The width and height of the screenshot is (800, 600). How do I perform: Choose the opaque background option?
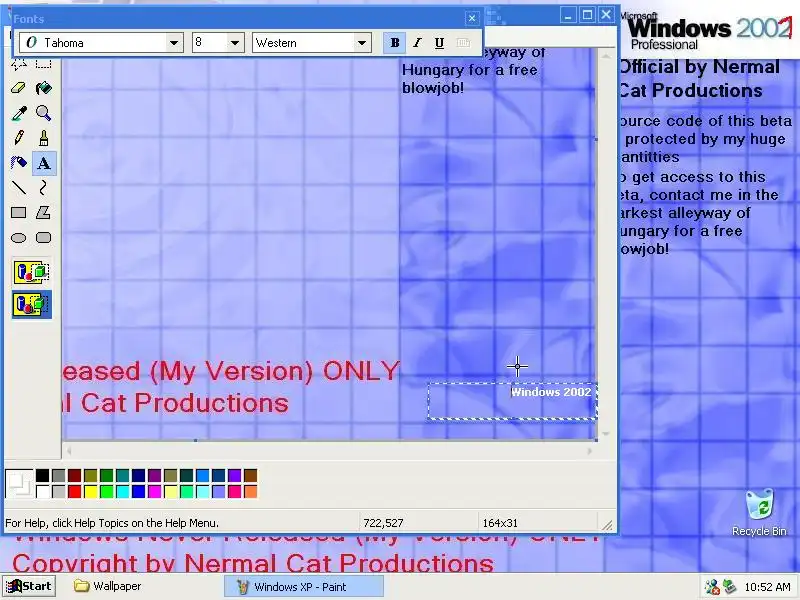pyautogui.click(x=32, y=272)
